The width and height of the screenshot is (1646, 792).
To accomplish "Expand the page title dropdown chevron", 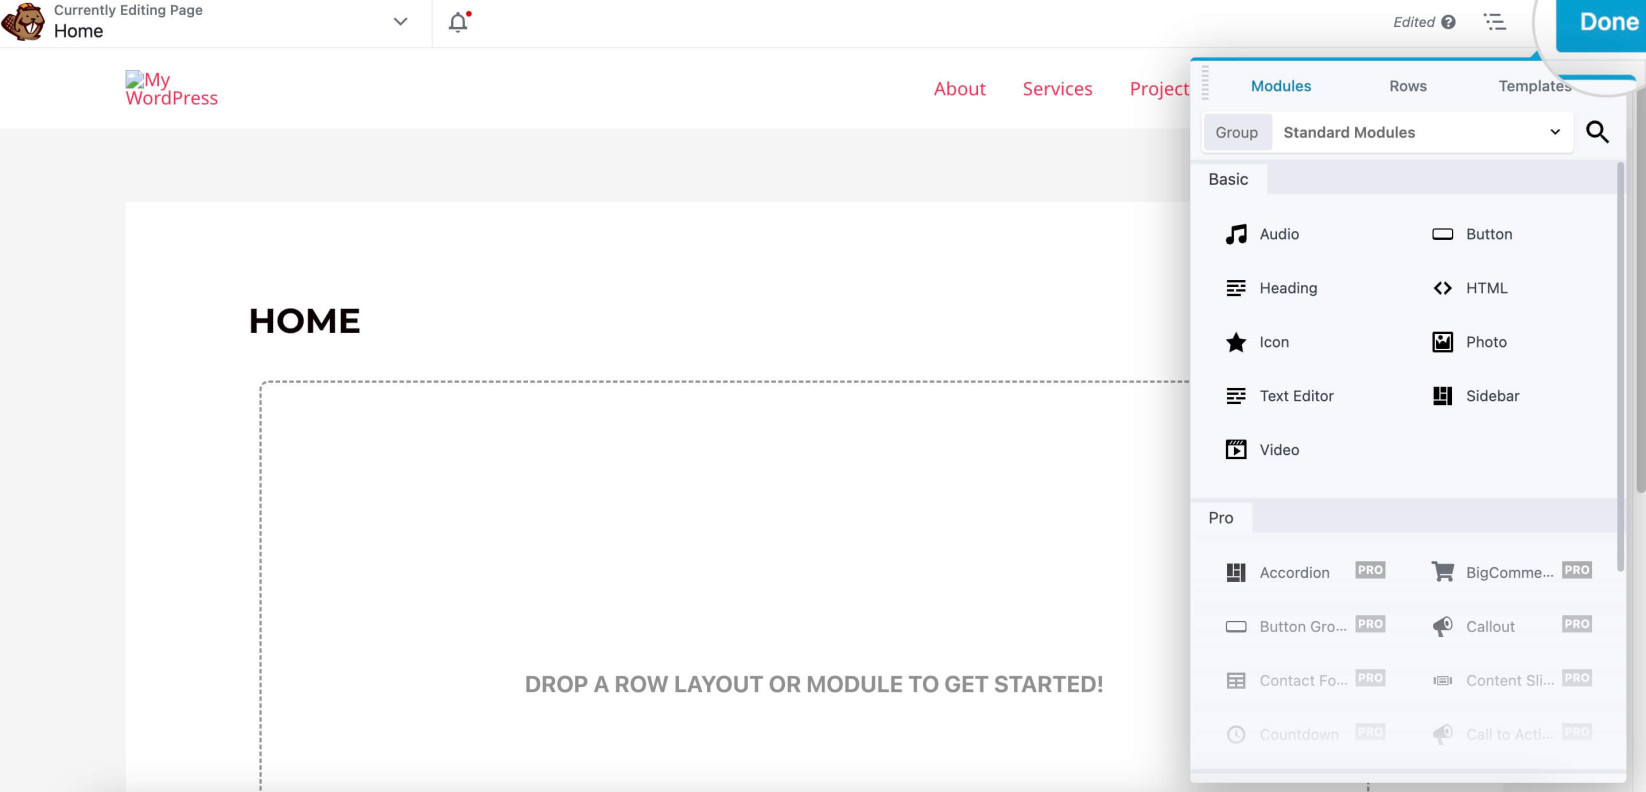I will pyautogui.click(x=400, y=21).
